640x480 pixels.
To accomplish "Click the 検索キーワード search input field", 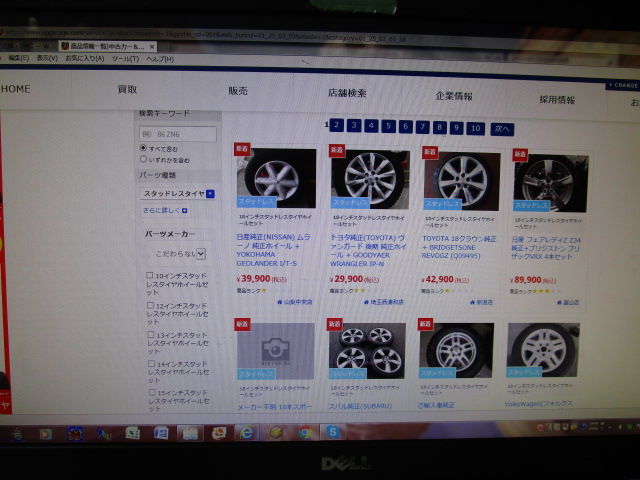I will 178,134.
